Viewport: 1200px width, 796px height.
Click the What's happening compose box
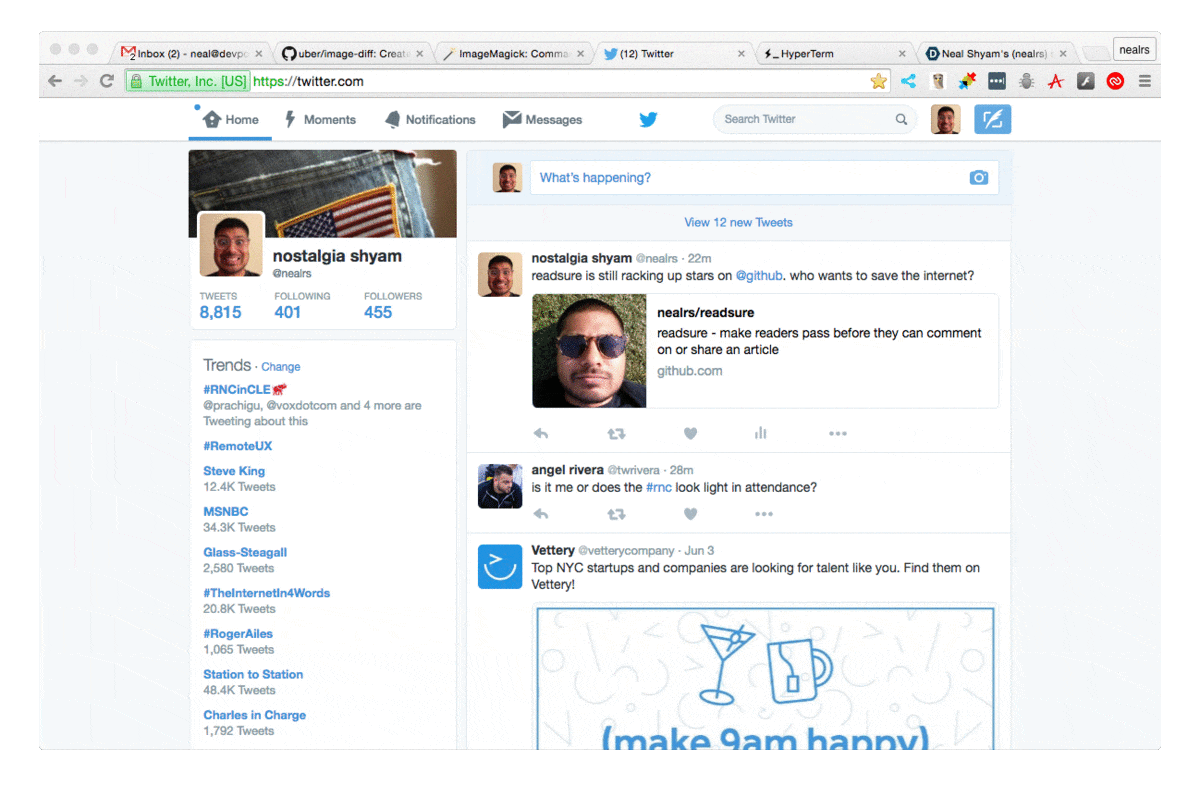[x=764, y=177]
